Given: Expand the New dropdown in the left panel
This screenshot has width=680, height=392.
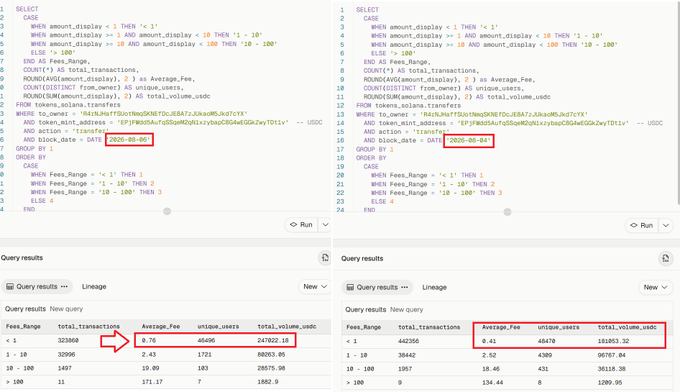Looking at the screenshot, I should point(315,287).
